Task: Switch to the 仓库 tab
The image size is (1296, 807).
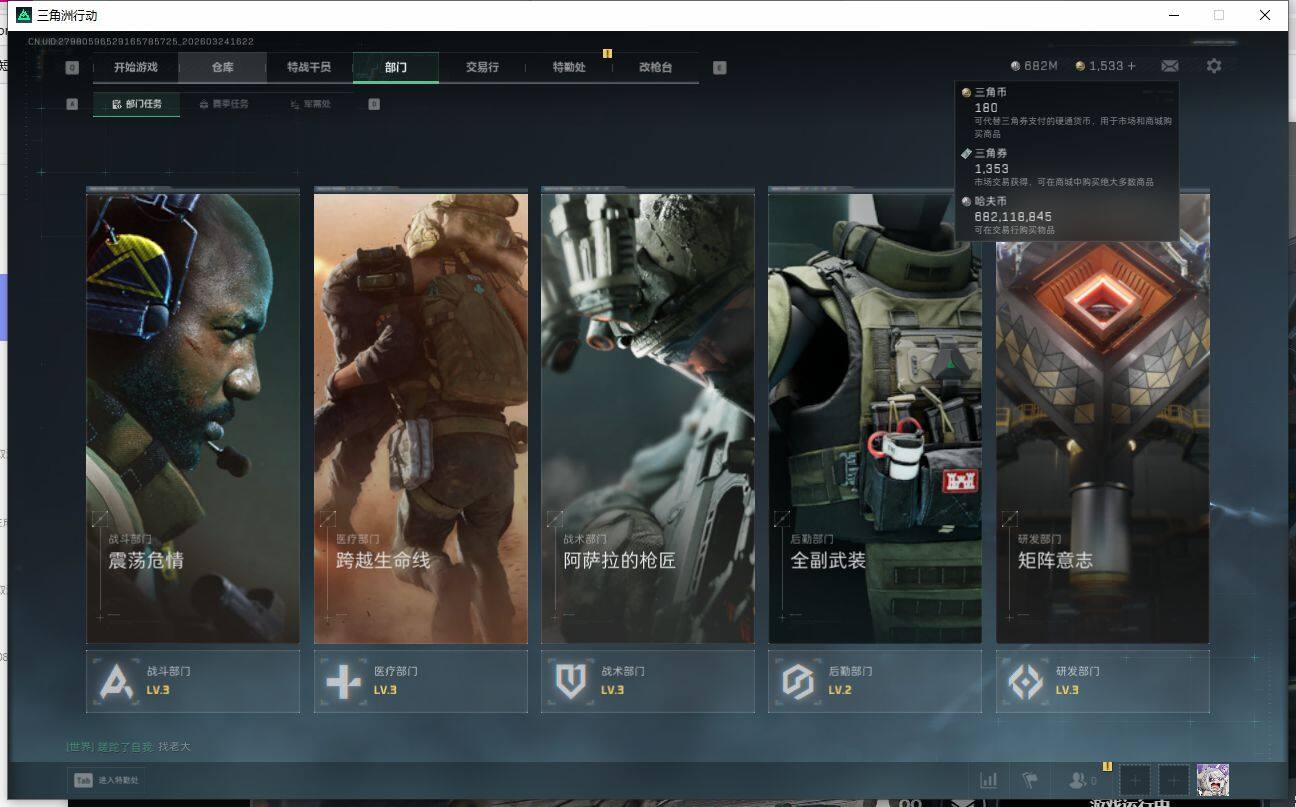Action: point(222,67)
